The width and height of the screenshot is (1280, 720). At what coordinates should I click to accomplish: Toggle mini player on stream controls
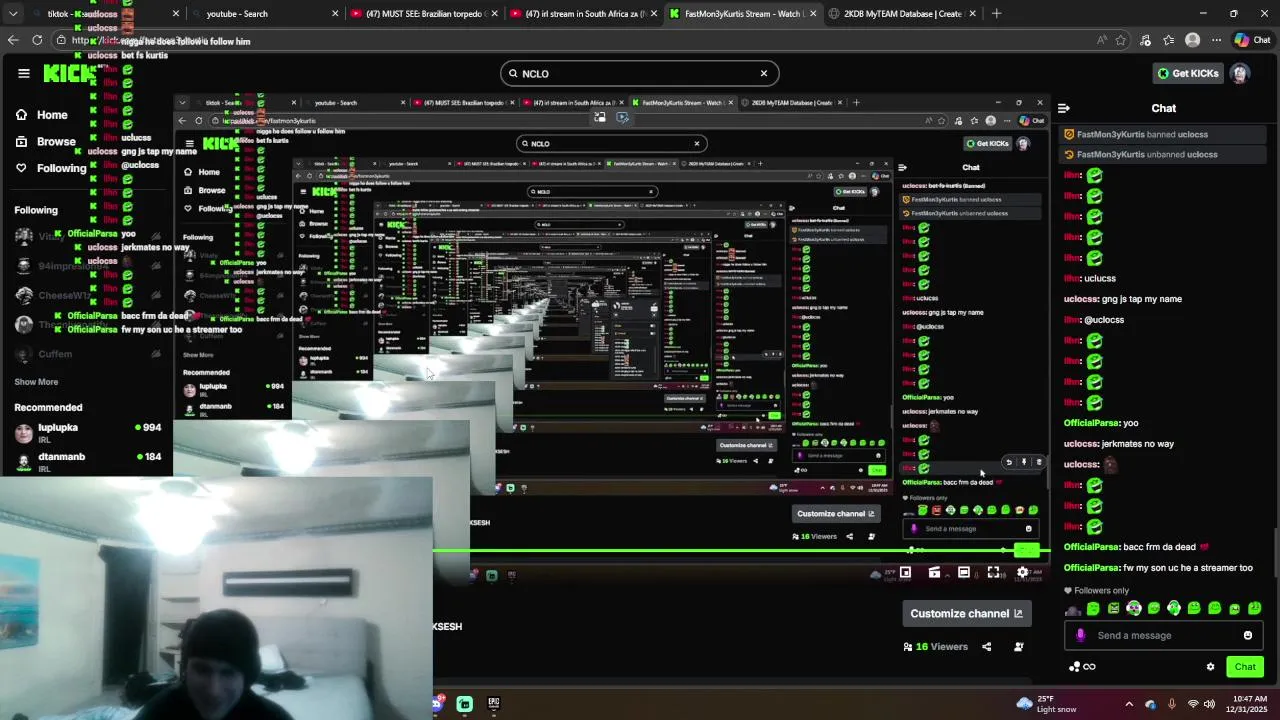905,573
